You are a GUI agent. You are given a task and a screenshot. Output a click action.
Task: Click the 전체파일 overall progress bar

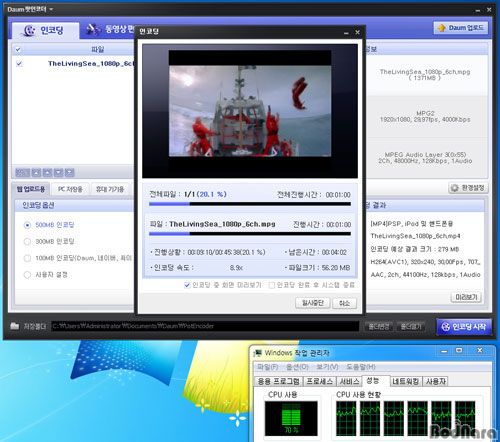(250, 204)
